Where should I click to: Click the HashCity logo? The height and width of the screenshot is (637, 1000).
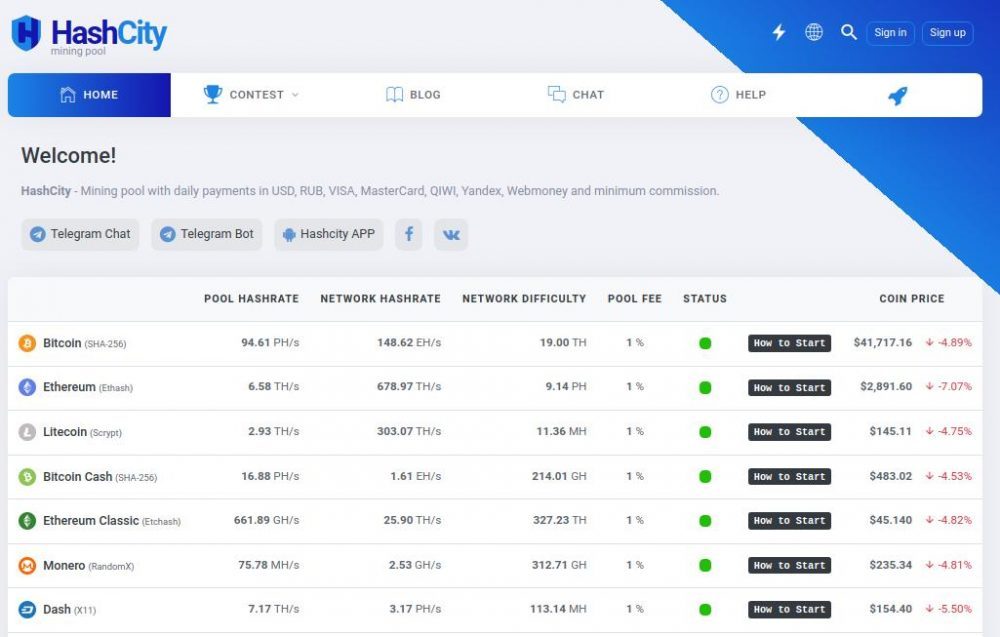coord(90,32)
